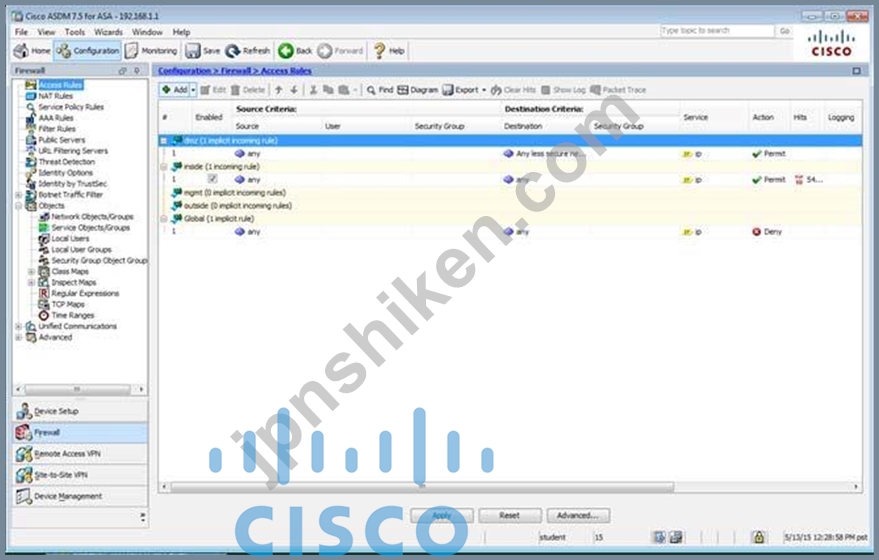This screenshot has height=560, width=879.
Task: Cut the selected rule
Action: (313, 90)
